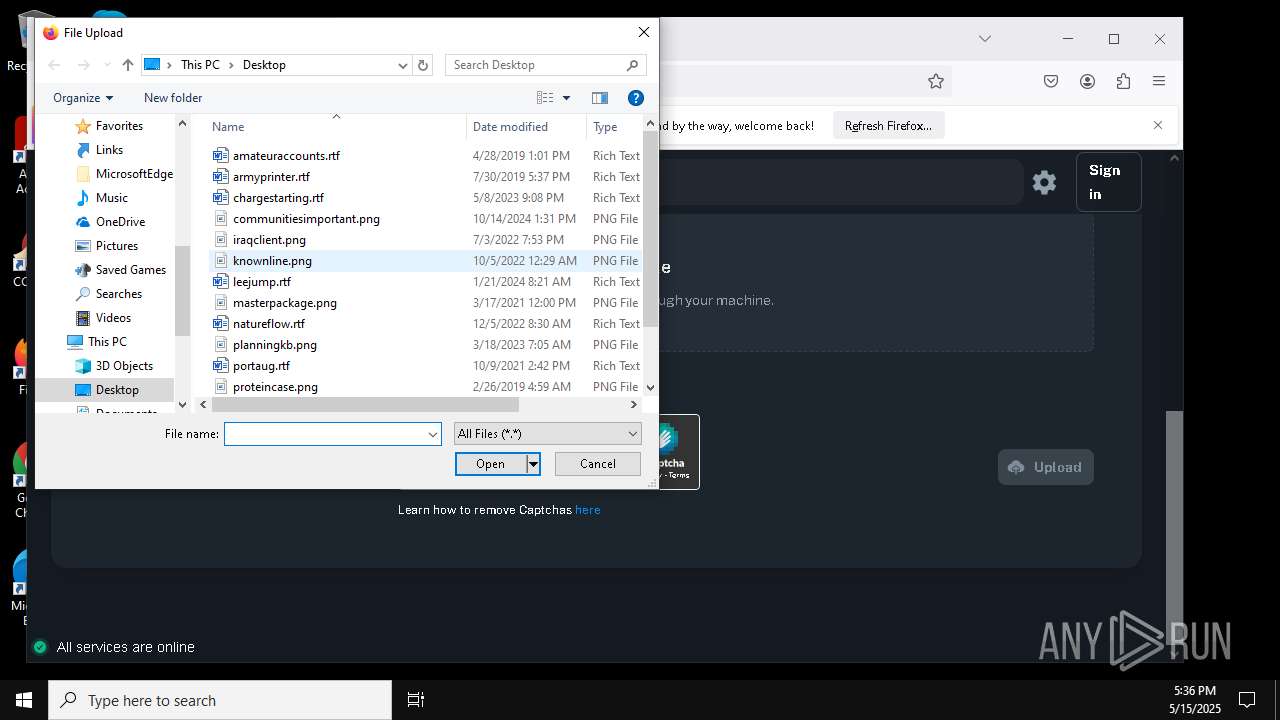The height and width of the screenshot is (720, 1280).
Task: Open the Organize menu
Action: coord(83,98)
